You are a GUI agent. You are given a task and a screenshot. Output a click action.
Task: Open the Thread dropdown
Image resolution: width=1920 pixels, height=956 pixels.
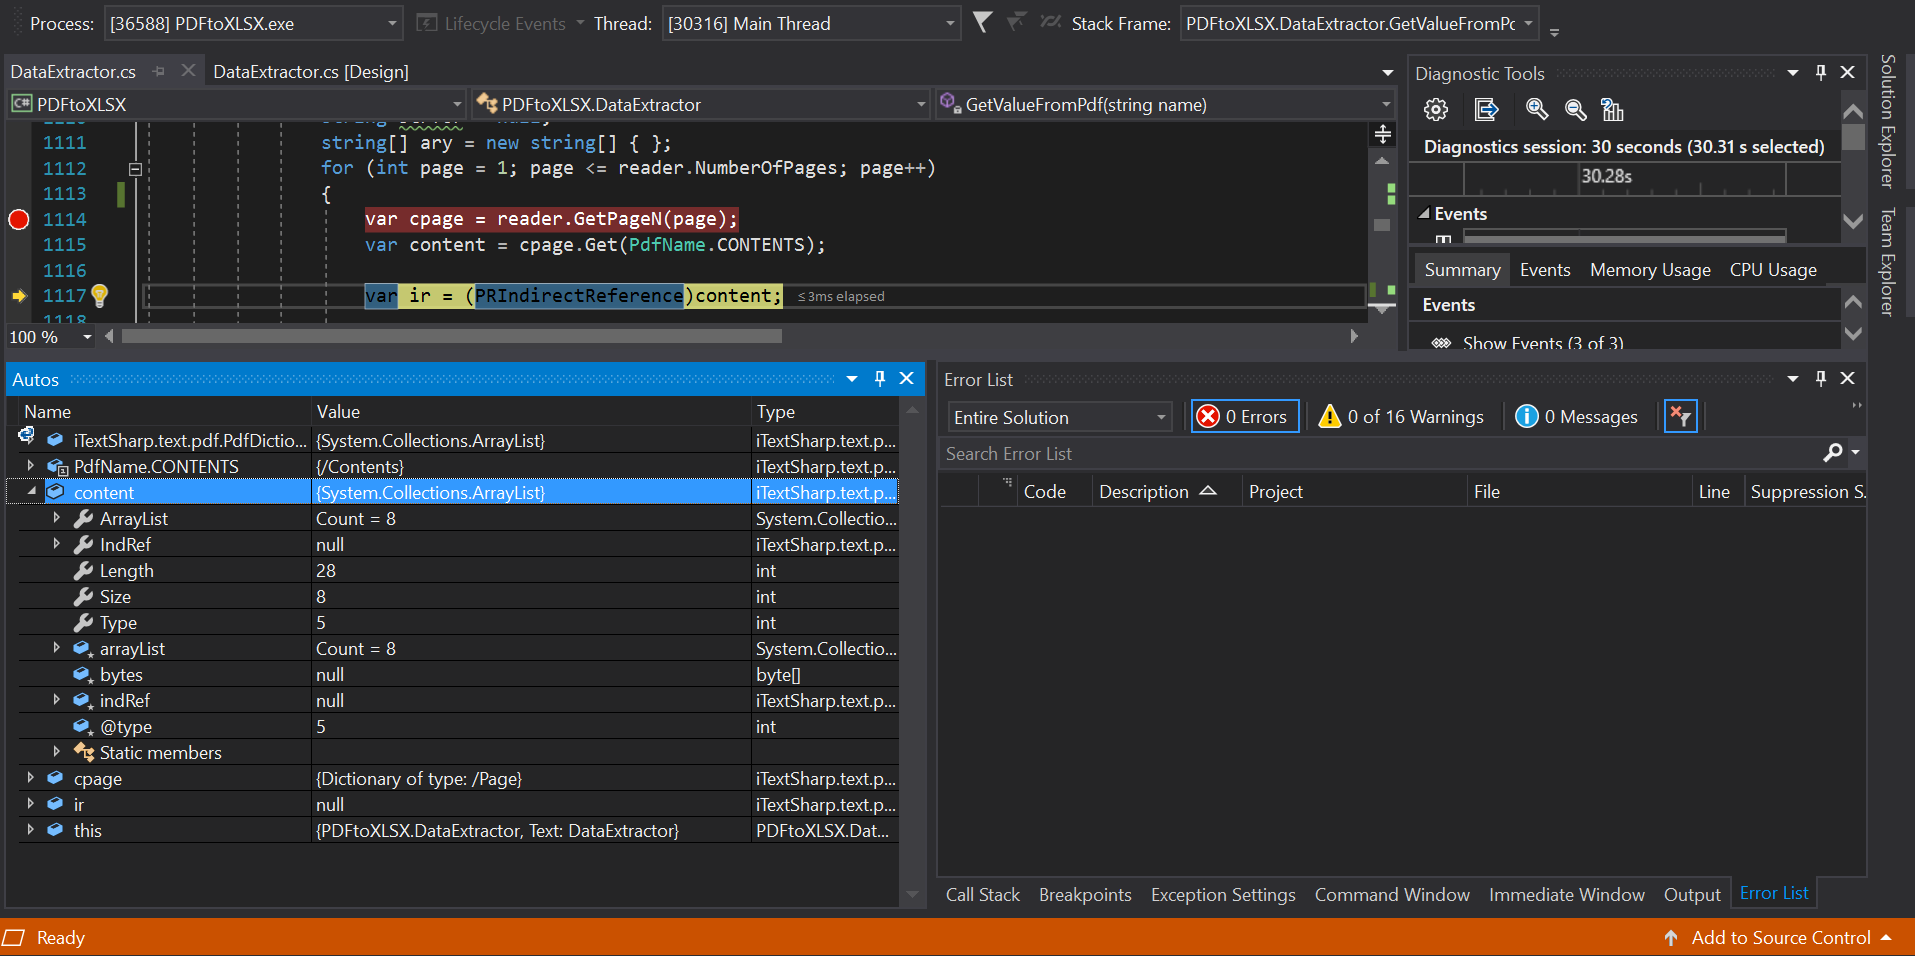[x=948, y=23]
